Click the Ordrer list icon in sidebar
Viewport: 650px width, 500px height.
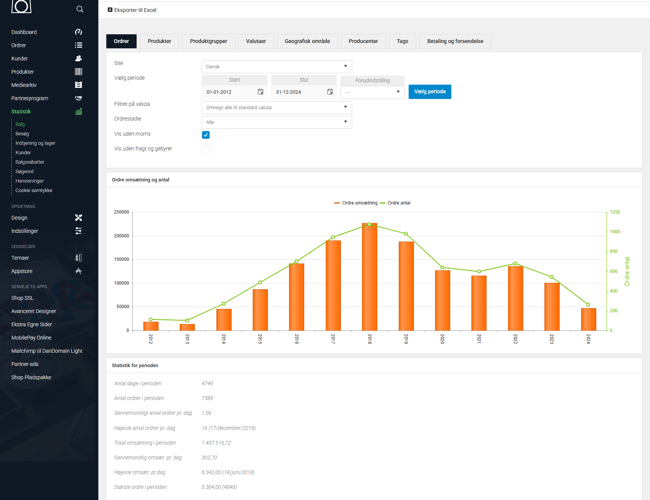78,45
